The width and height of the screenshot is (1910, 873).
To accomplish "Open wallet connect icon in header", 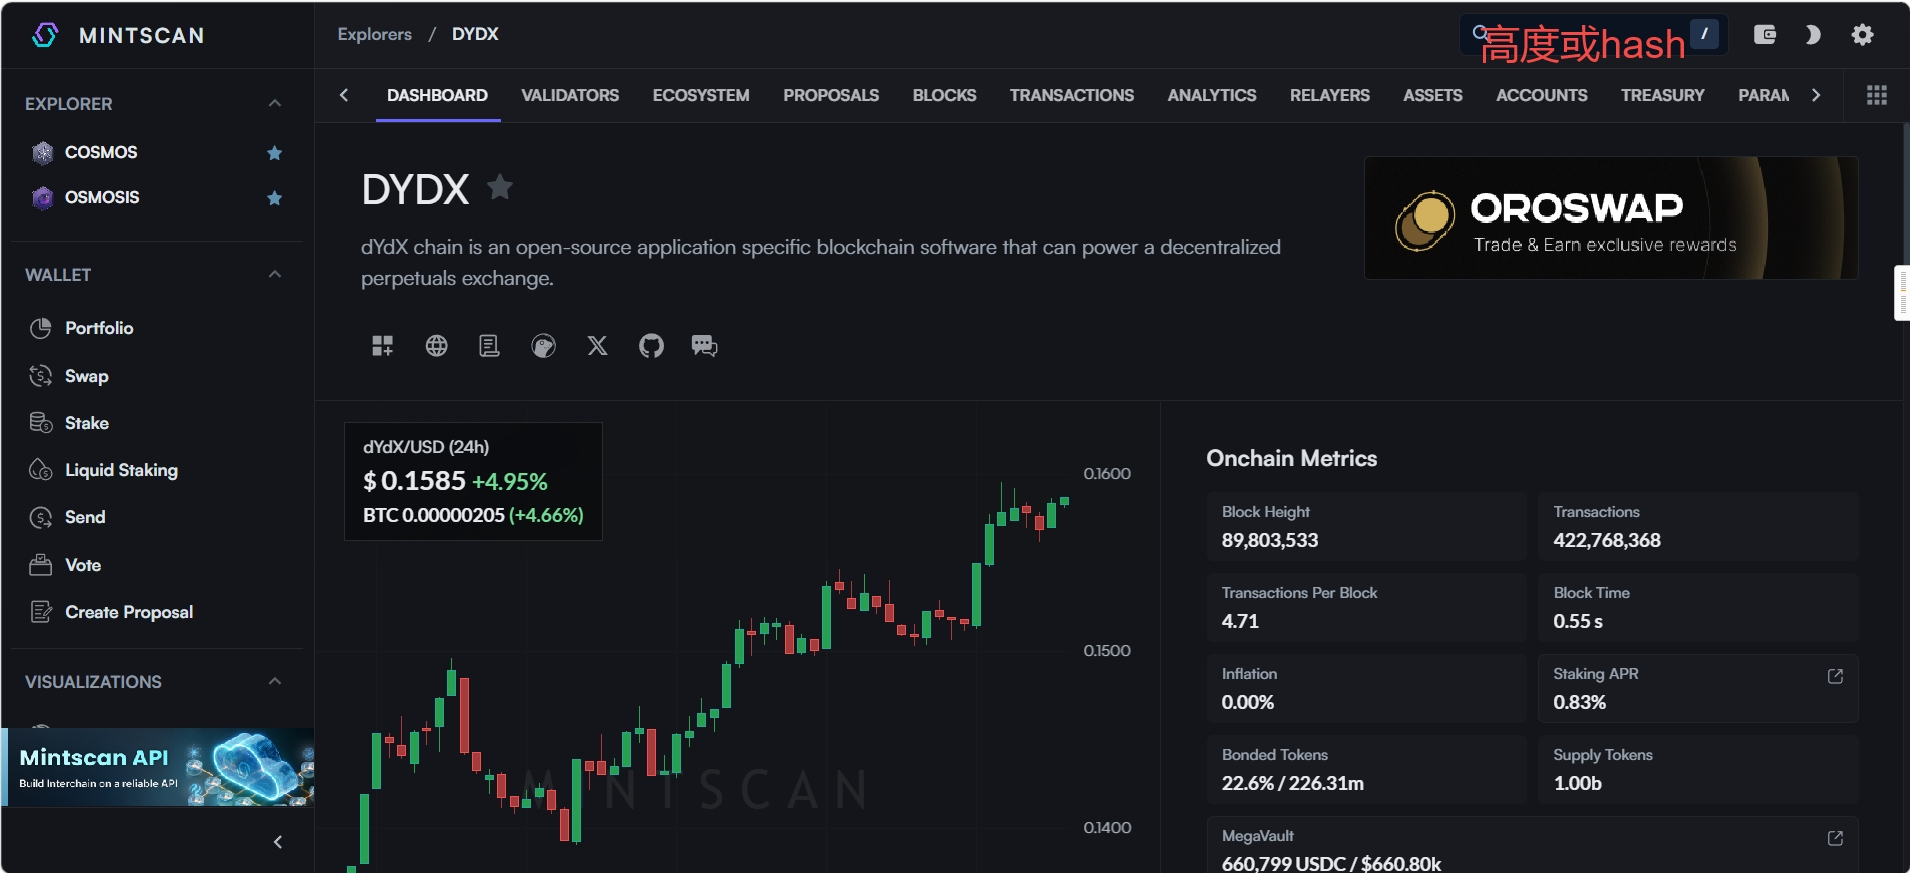I will point(1765,35).
